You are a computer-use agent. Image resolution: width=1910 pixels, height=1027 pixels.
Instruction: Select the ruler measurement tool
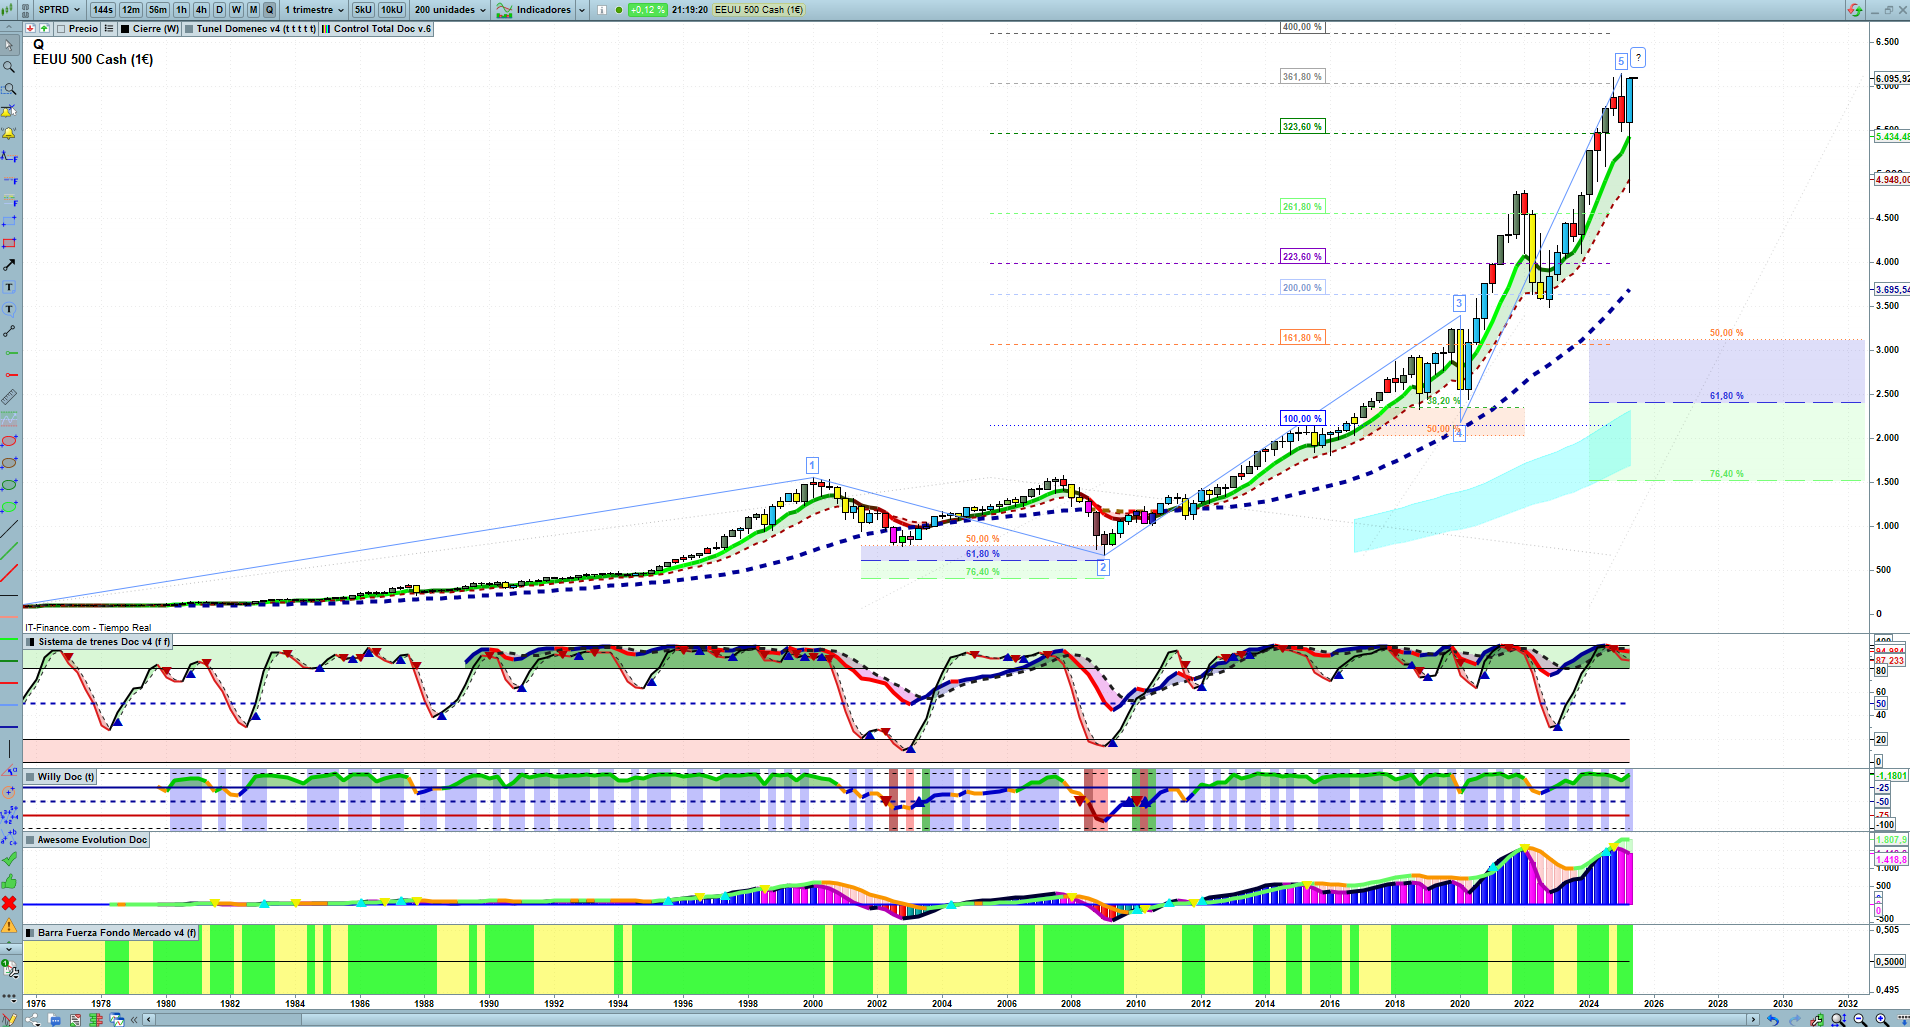9,397
